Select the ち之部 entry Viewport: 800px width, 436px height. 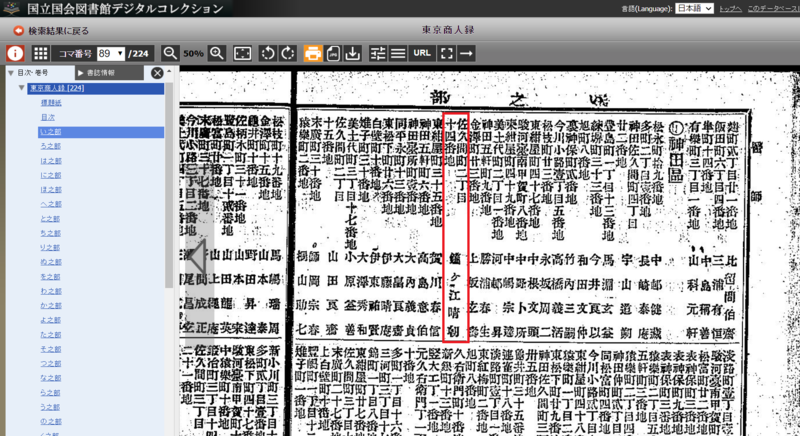51,233
